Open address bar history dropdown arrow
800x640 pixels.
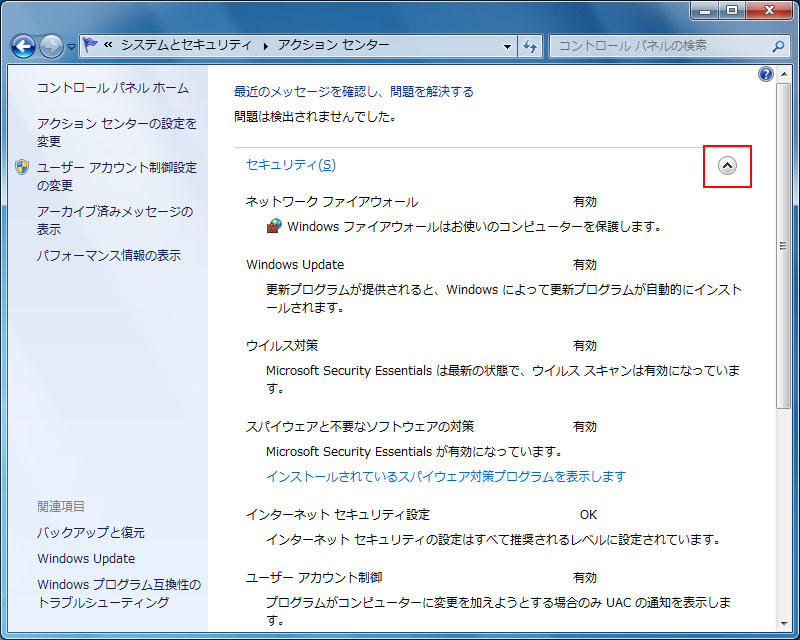pos(507,46)
